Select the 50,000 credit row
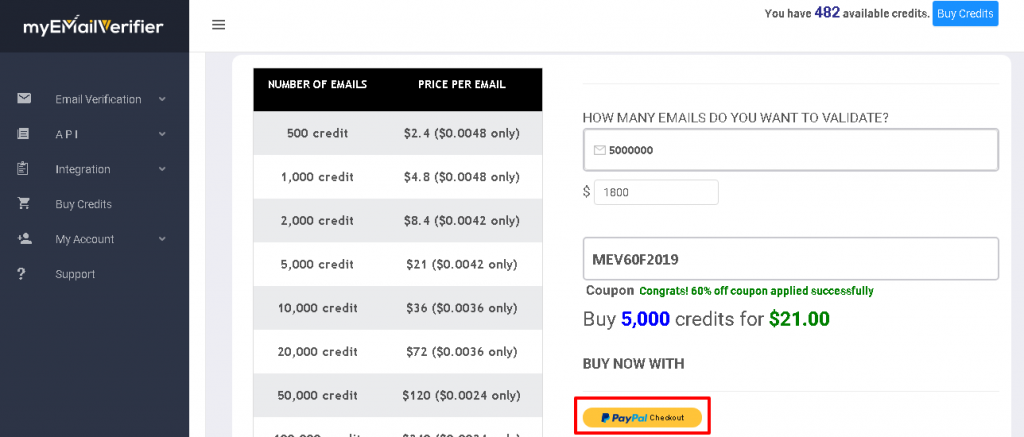The width and height of the screenshot is (1024, 437). [x=398, y=396]
